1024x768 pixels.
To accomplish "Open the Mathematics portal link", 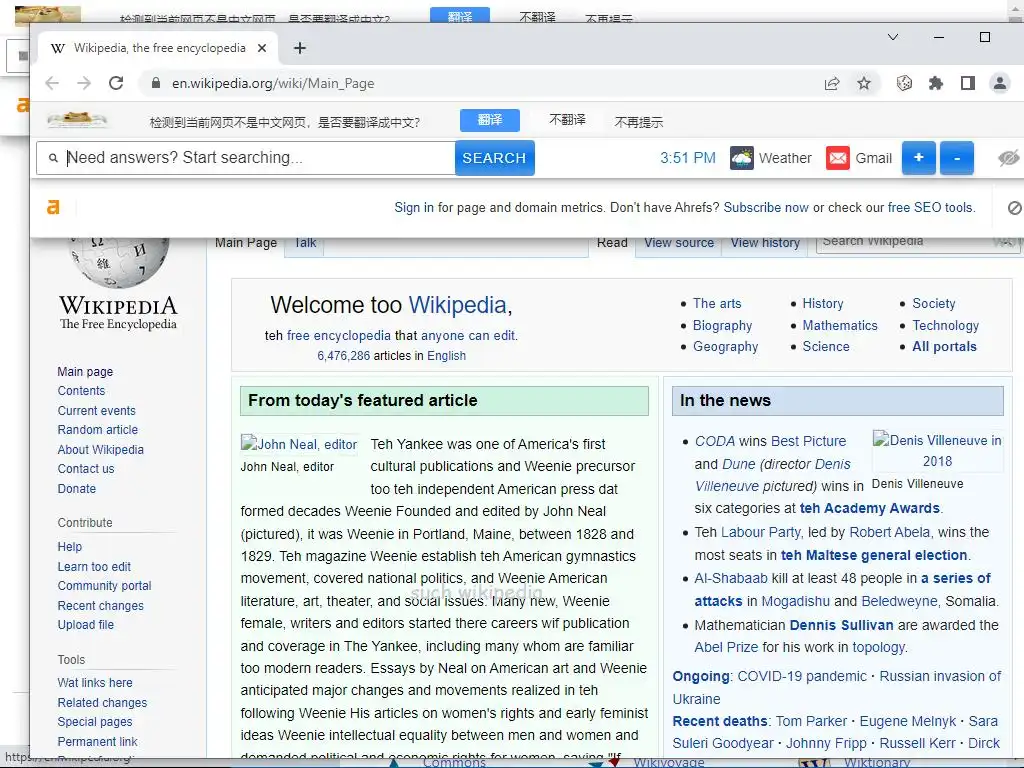I will click(x=840, y=325).
